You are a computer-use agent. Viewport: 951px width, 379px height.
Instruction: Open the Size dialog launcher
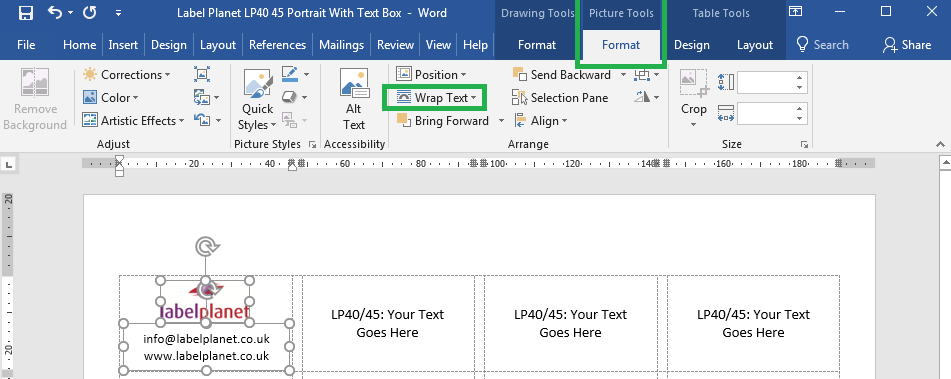pyautogui.click(x=804, y=144)
